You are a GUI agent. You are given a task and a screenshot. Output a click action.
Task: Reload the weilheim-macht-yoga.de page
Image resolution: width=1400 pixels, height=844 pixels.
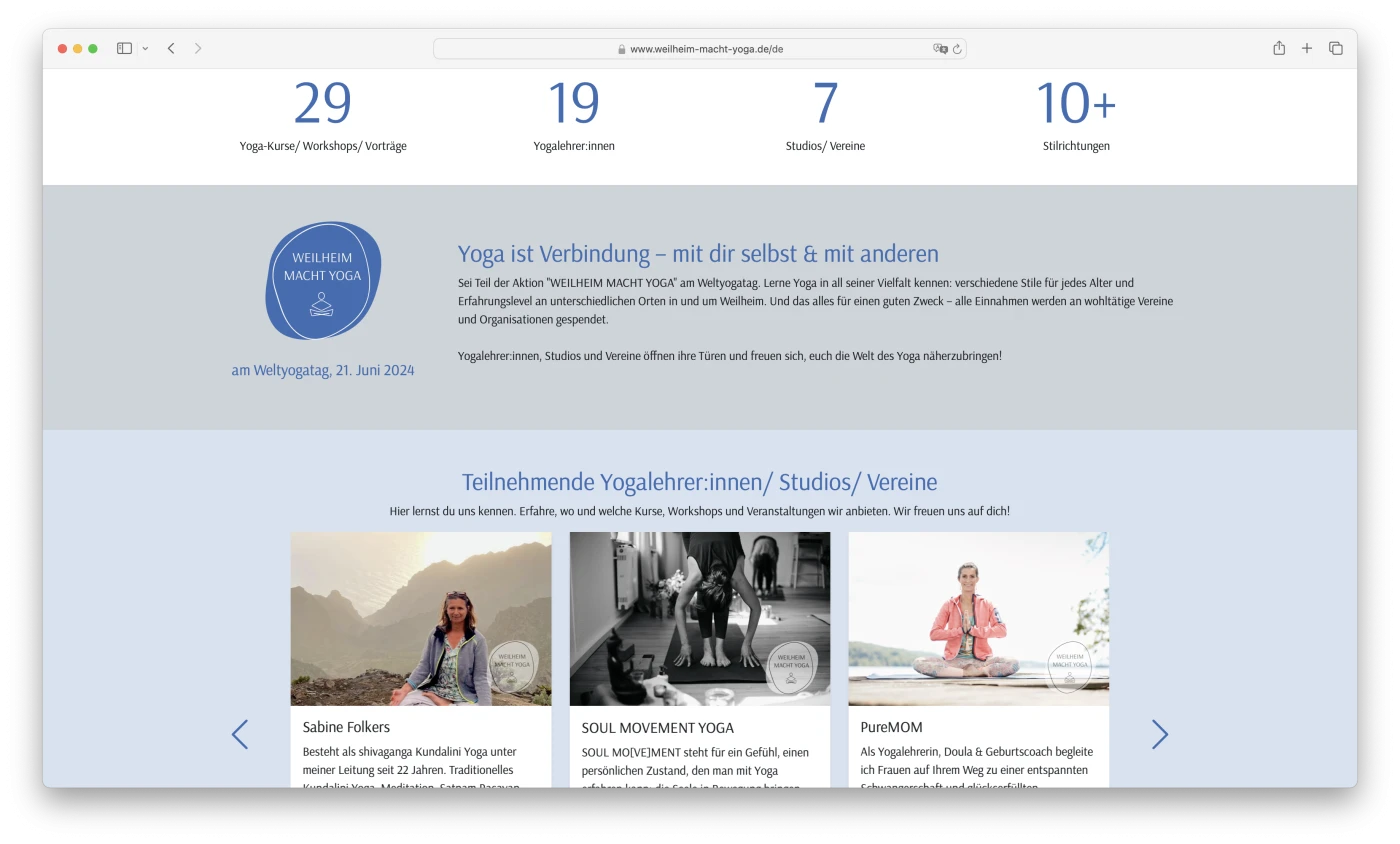click(x=956, y=48)
